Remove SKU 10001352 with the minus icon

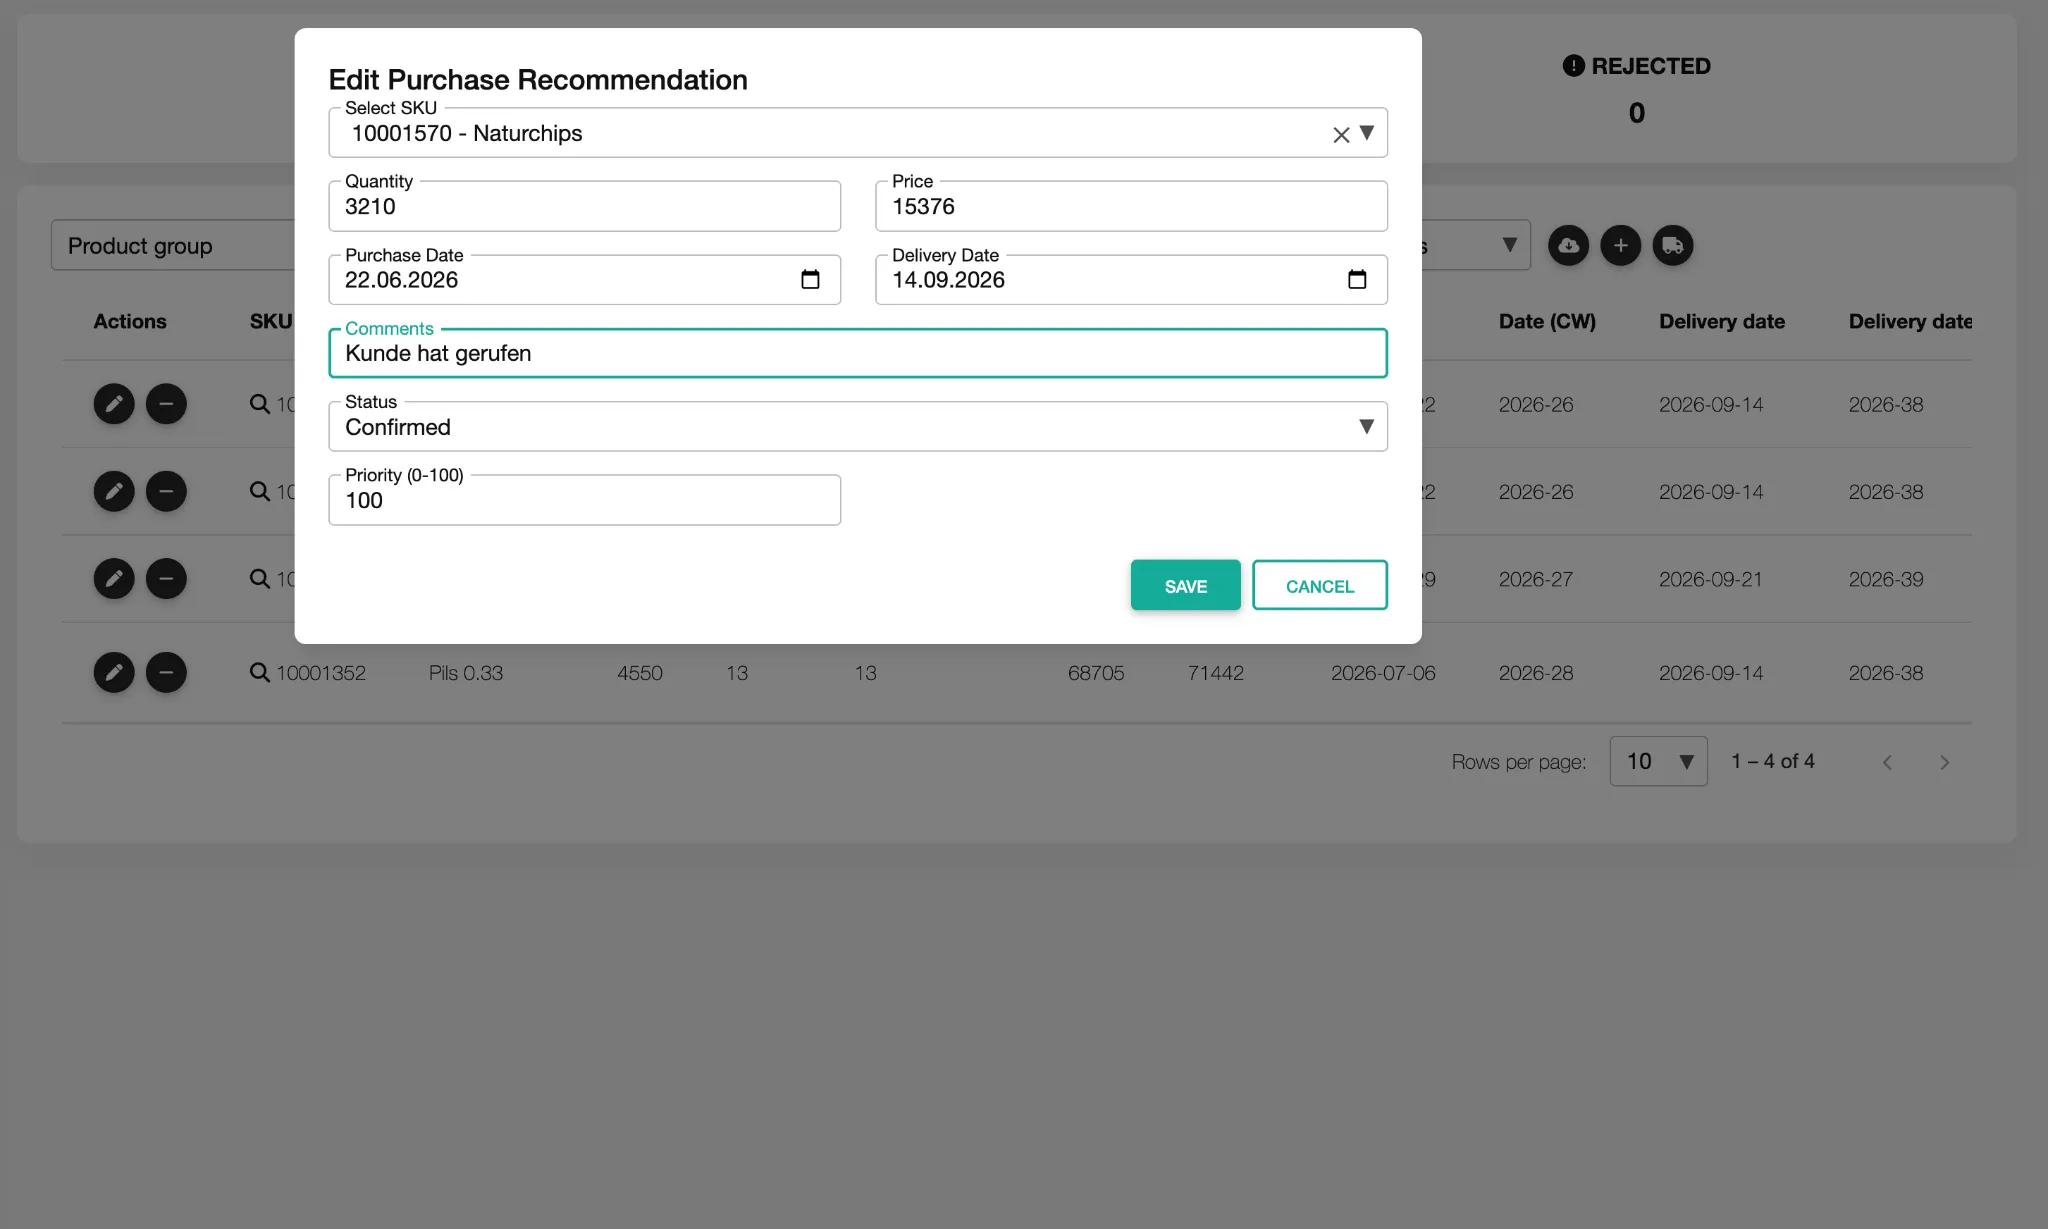point(166,672)
